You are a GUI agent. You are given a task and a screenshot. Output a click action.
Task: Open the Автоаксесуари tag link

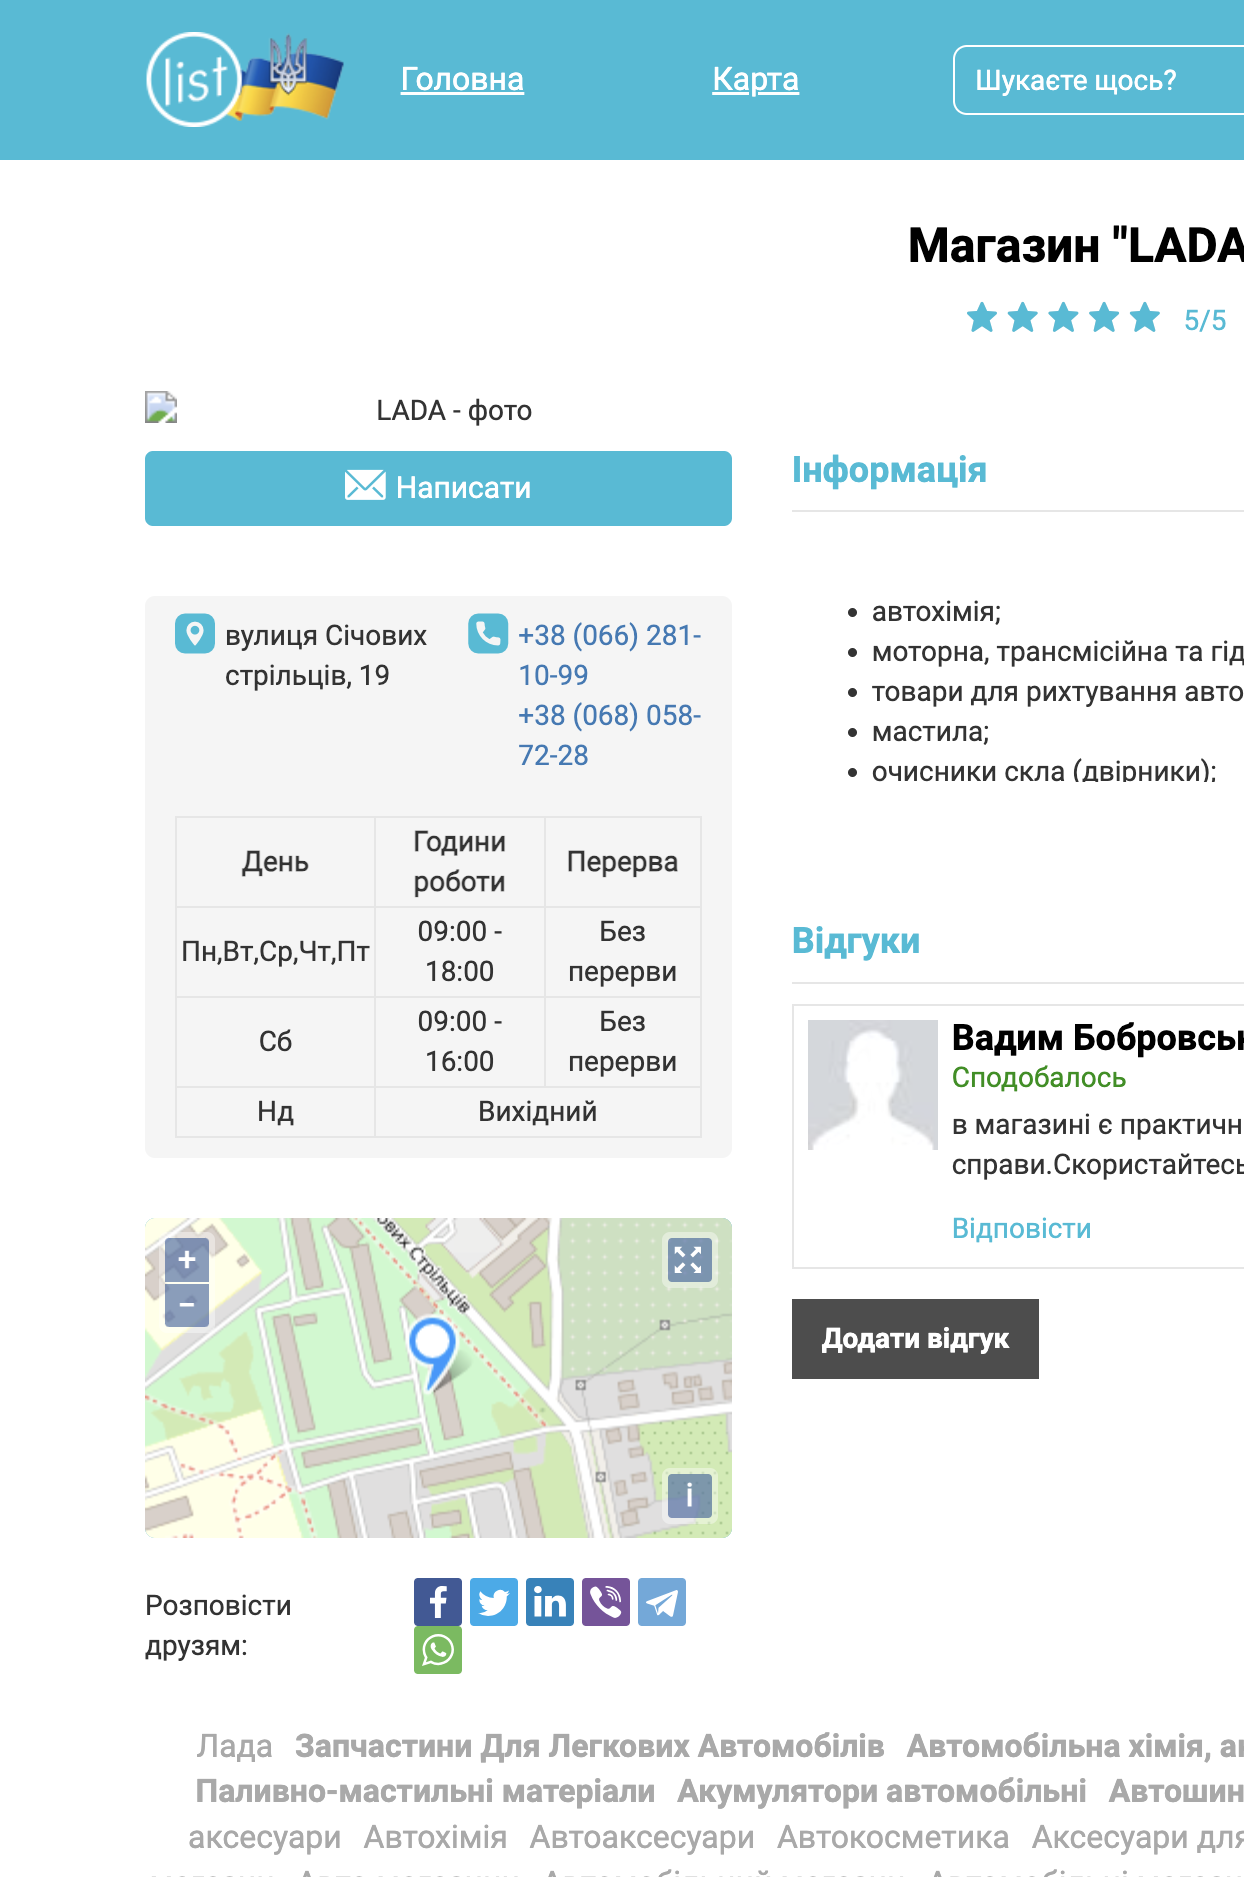point(642,1837)
